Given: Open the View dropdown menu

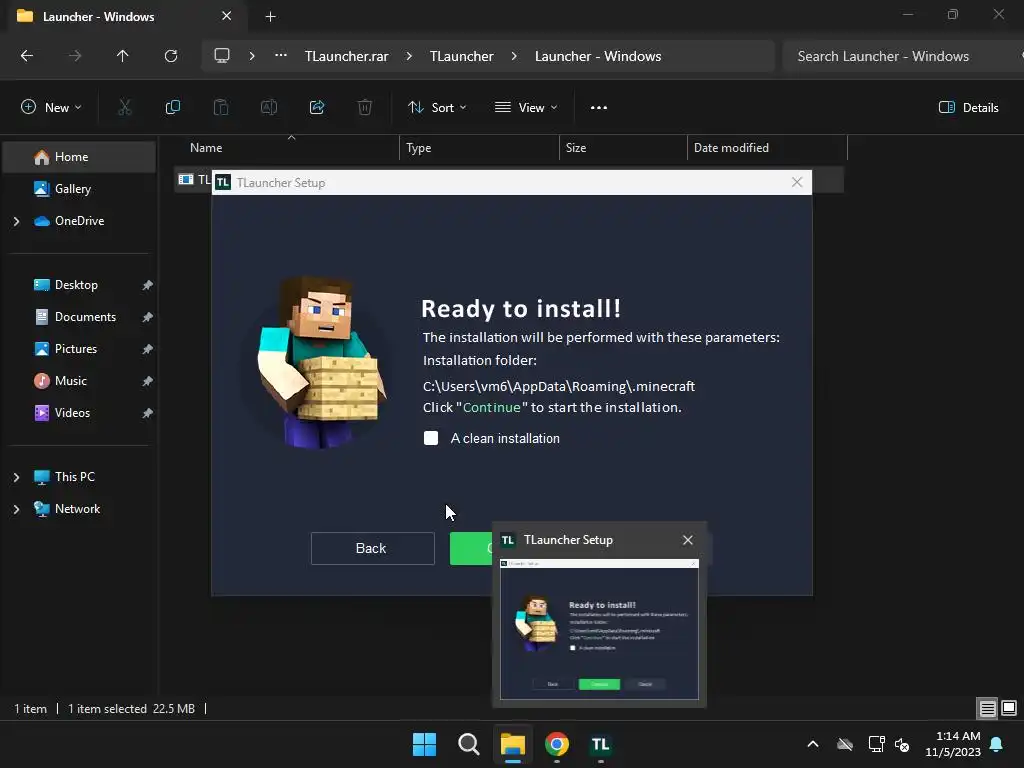Looking at the screenshot, I should pyautogui.click(x=526, y=108).
